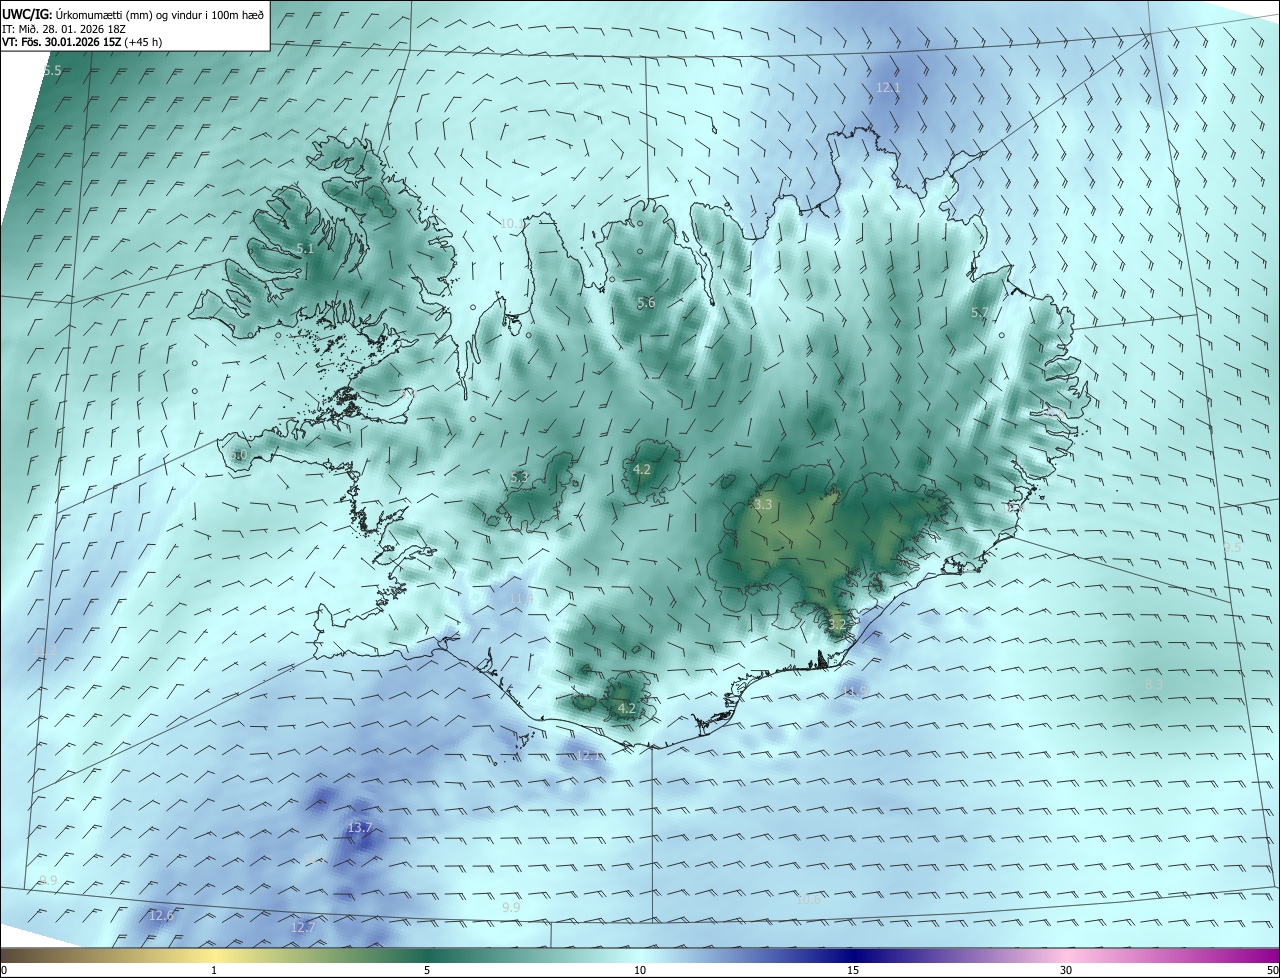Click the 5.6 value label

tap(646, 303)
